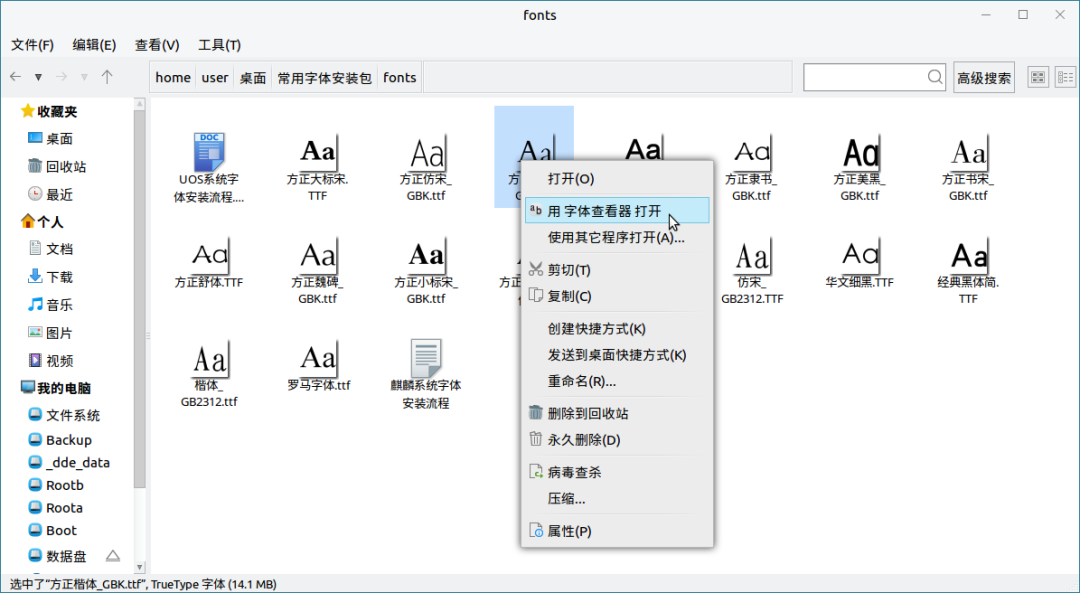Choose 复制(C) in context menu
Image resolution: width=1080 pixels, height=593 pixels.
point(617,296)
